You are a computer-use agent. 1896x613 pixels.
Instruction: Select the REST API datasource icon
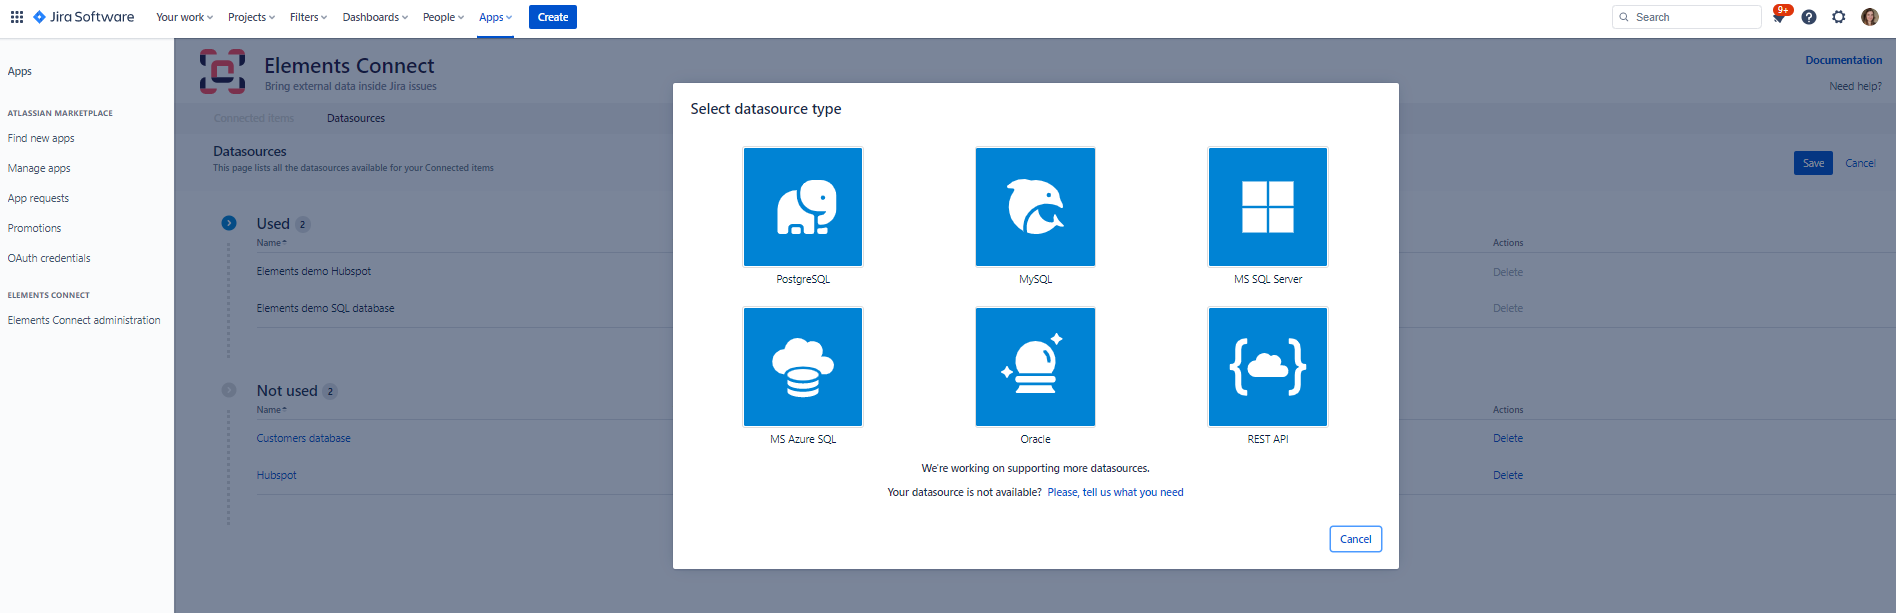(1267, 367)
